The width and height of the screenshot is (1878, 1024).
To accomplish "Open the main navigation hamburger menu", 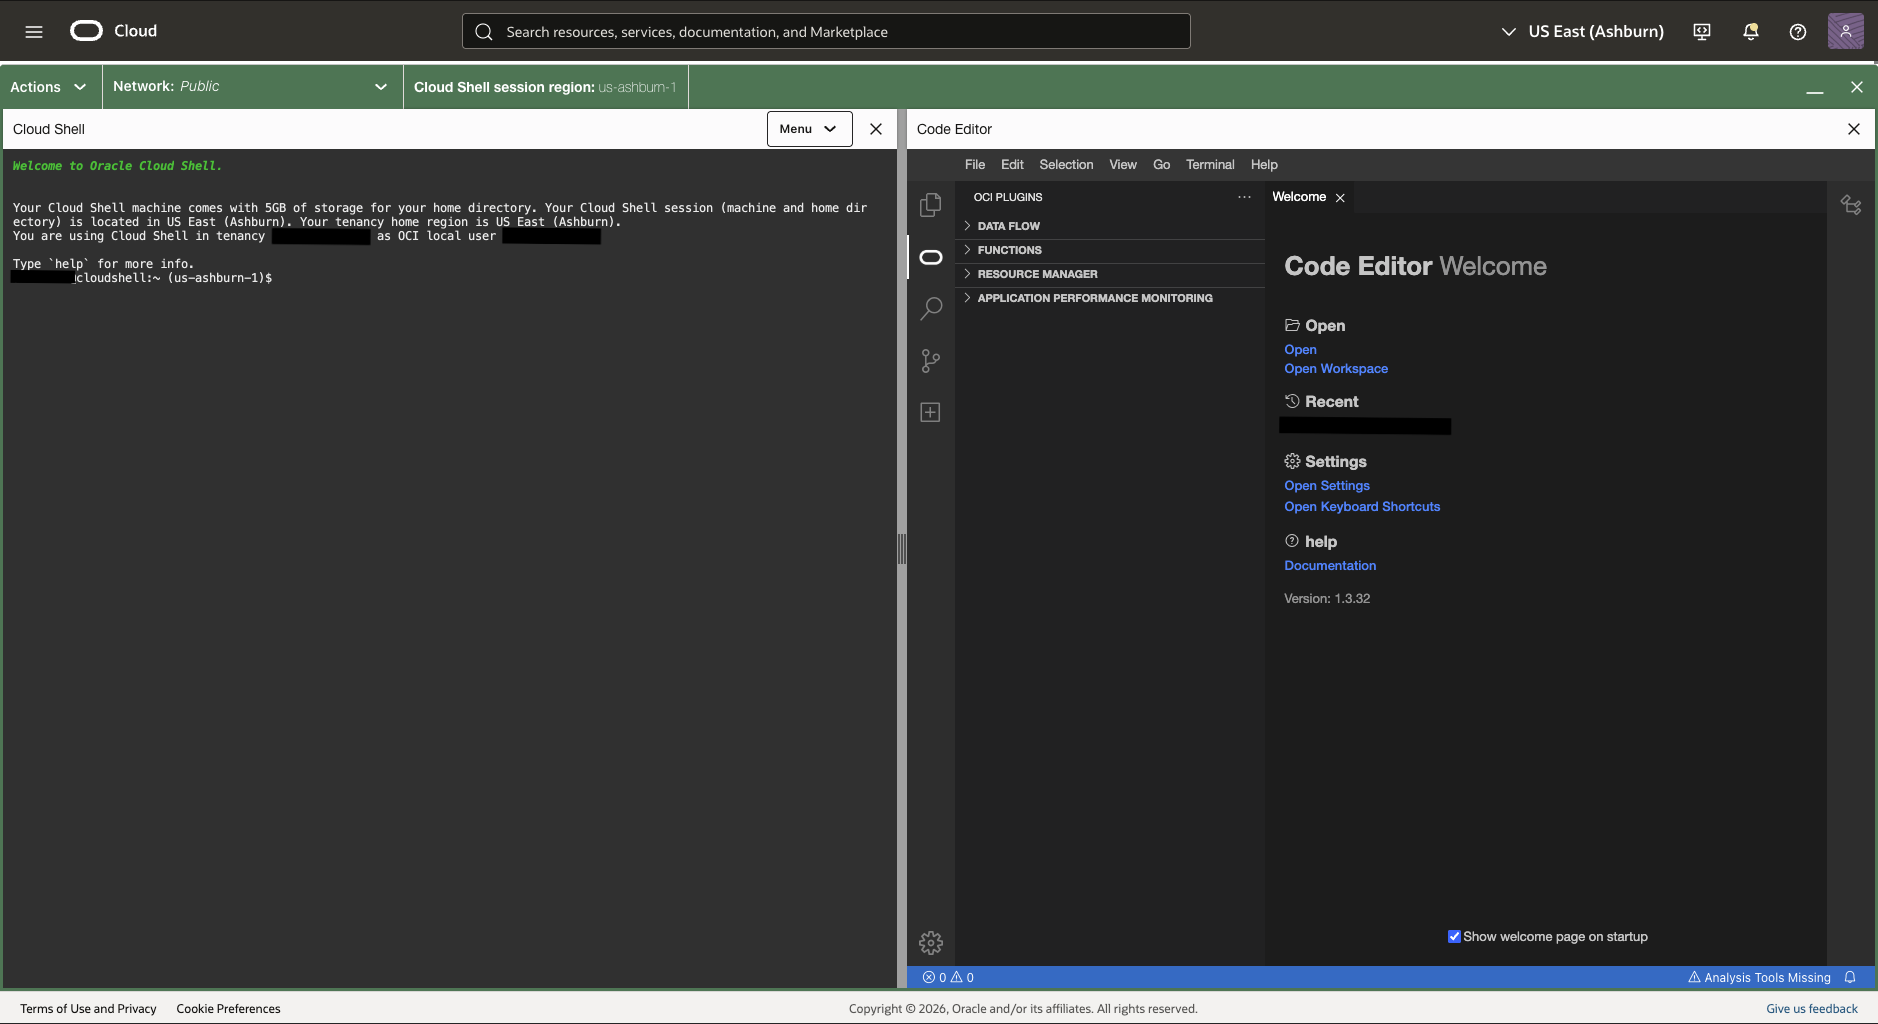I will (x=34, y=31).
